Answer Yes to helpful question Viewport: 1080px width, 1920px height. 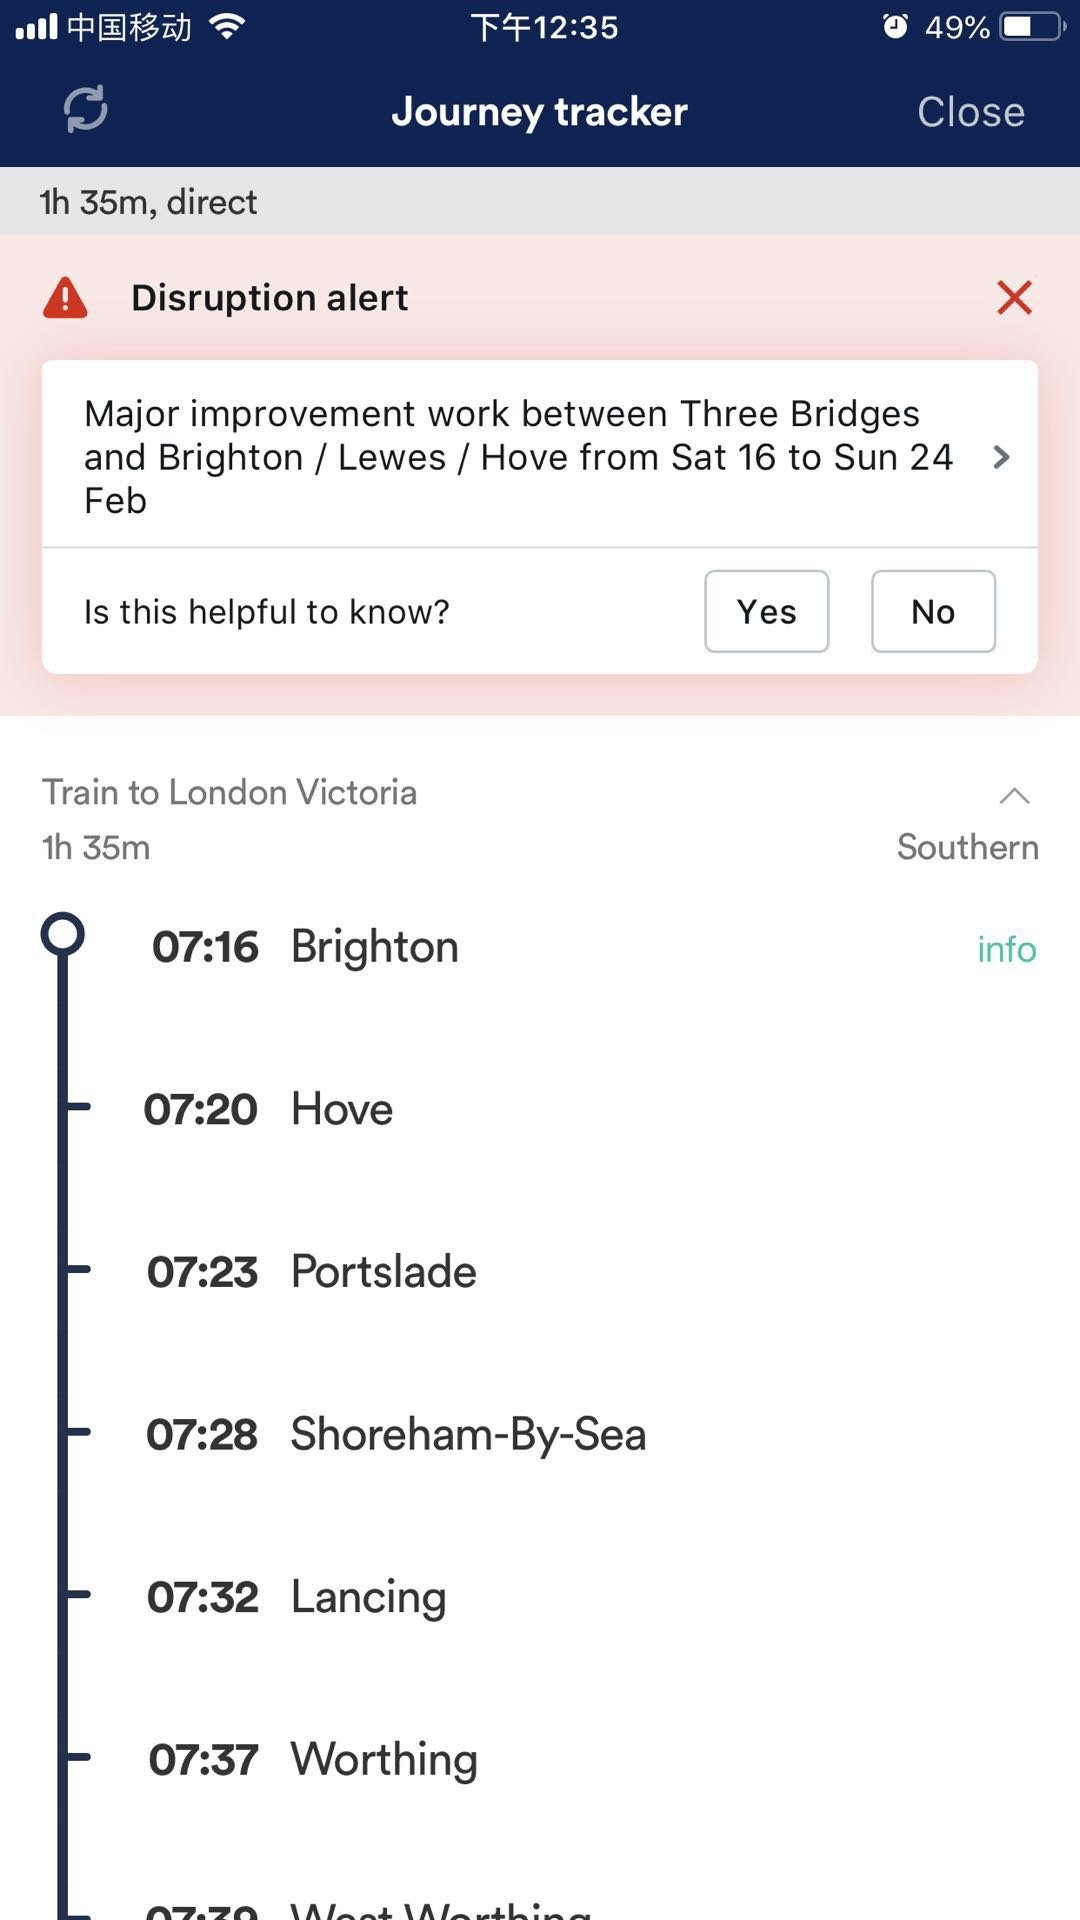766,612
